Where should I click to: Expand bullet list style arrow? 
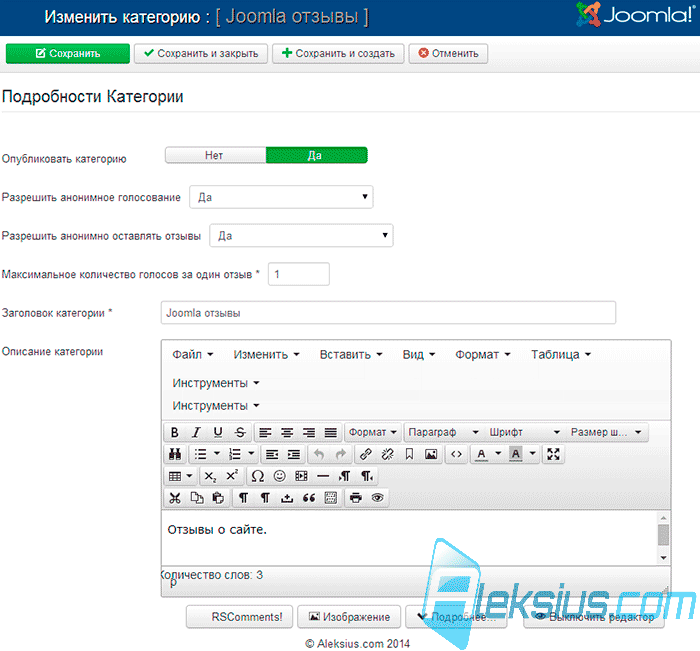(217, 454)
